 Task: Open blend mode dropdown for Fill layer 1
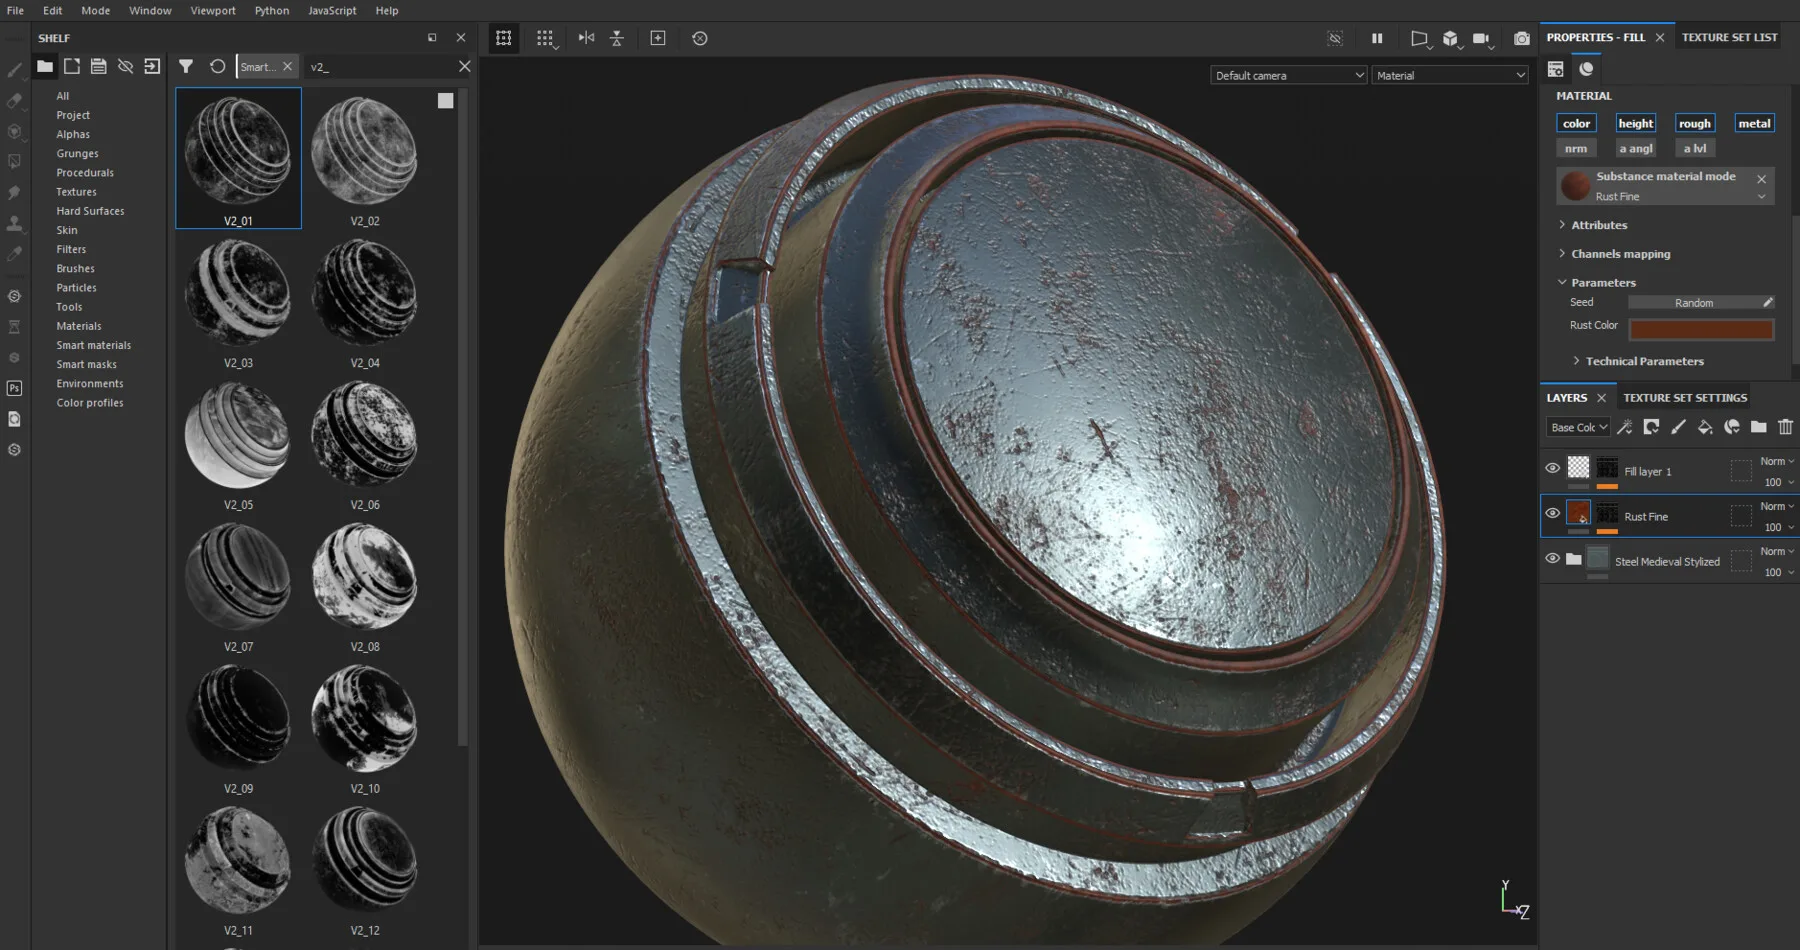(x=1777, y=461)
